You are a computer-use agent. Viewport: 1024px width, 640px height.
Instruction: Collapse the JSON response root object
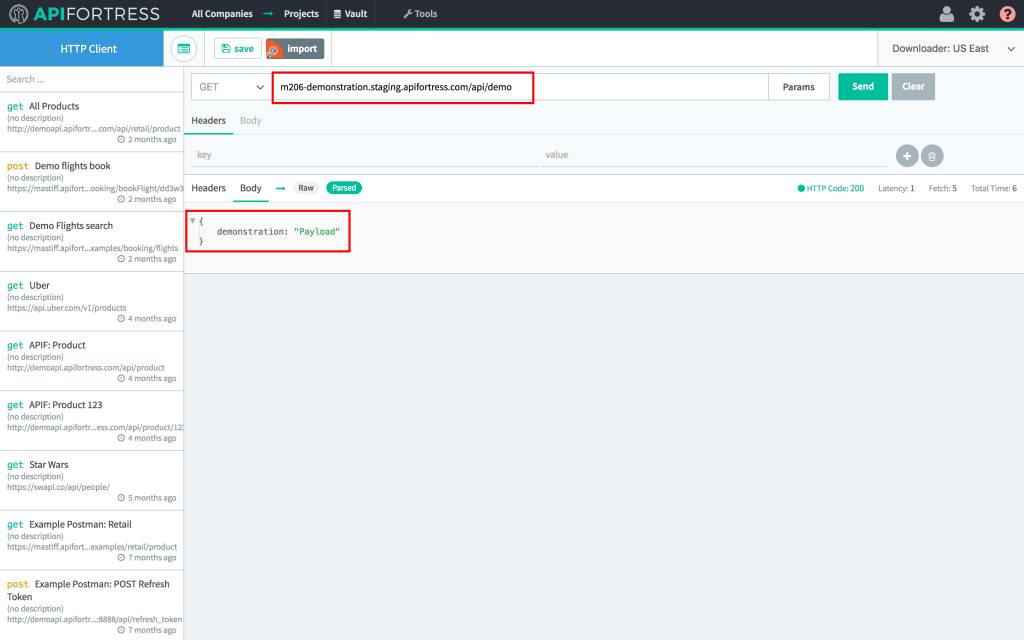[192, 220]
